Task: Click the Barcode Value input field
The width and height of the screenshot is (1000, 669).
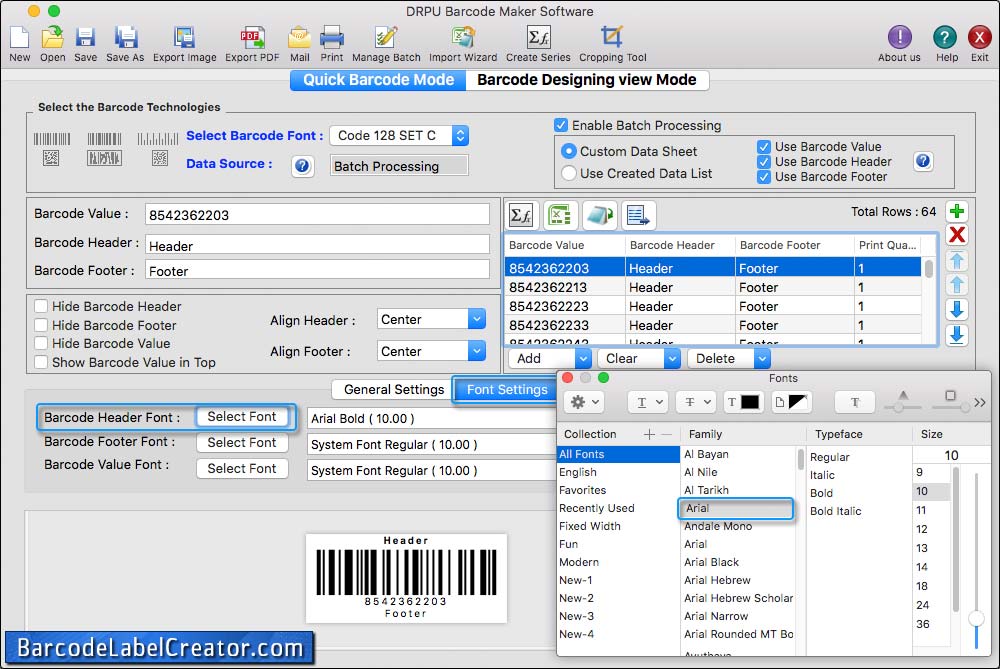Action: click(317, 214)
